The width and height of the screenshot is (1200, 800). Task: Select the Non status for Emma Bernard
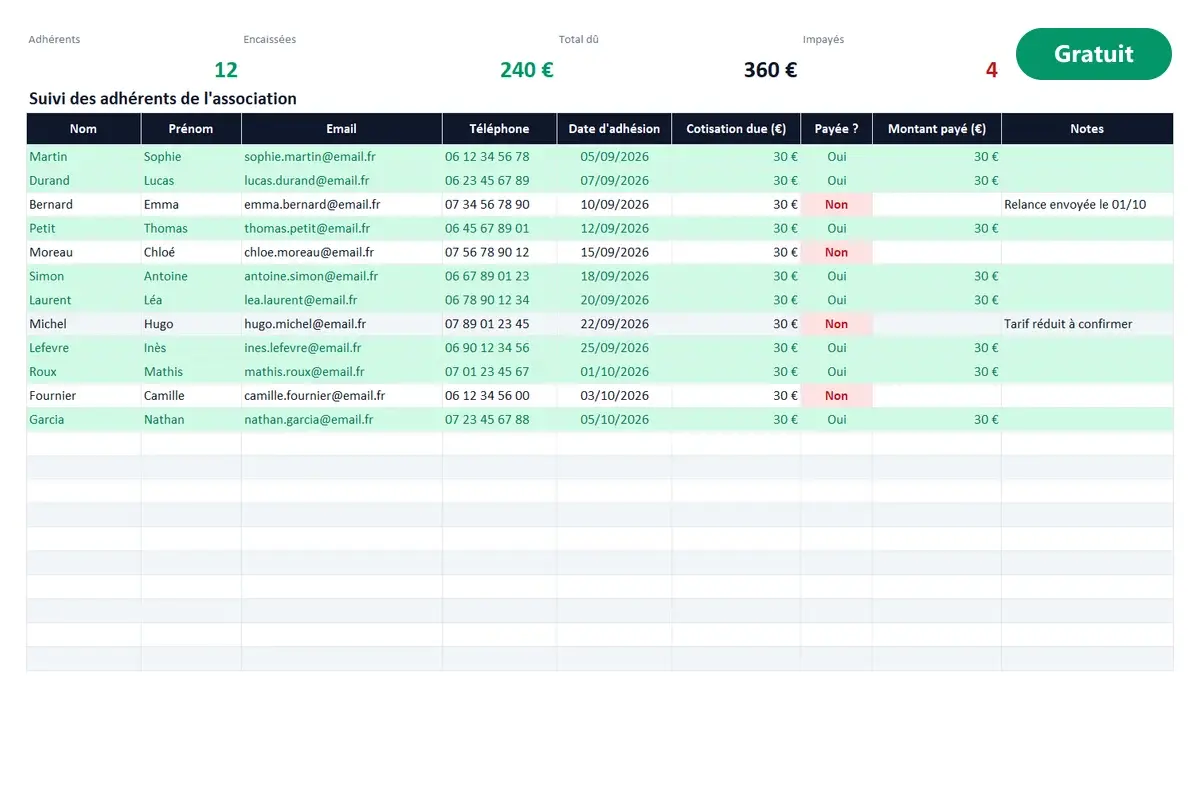click(837, 205)
